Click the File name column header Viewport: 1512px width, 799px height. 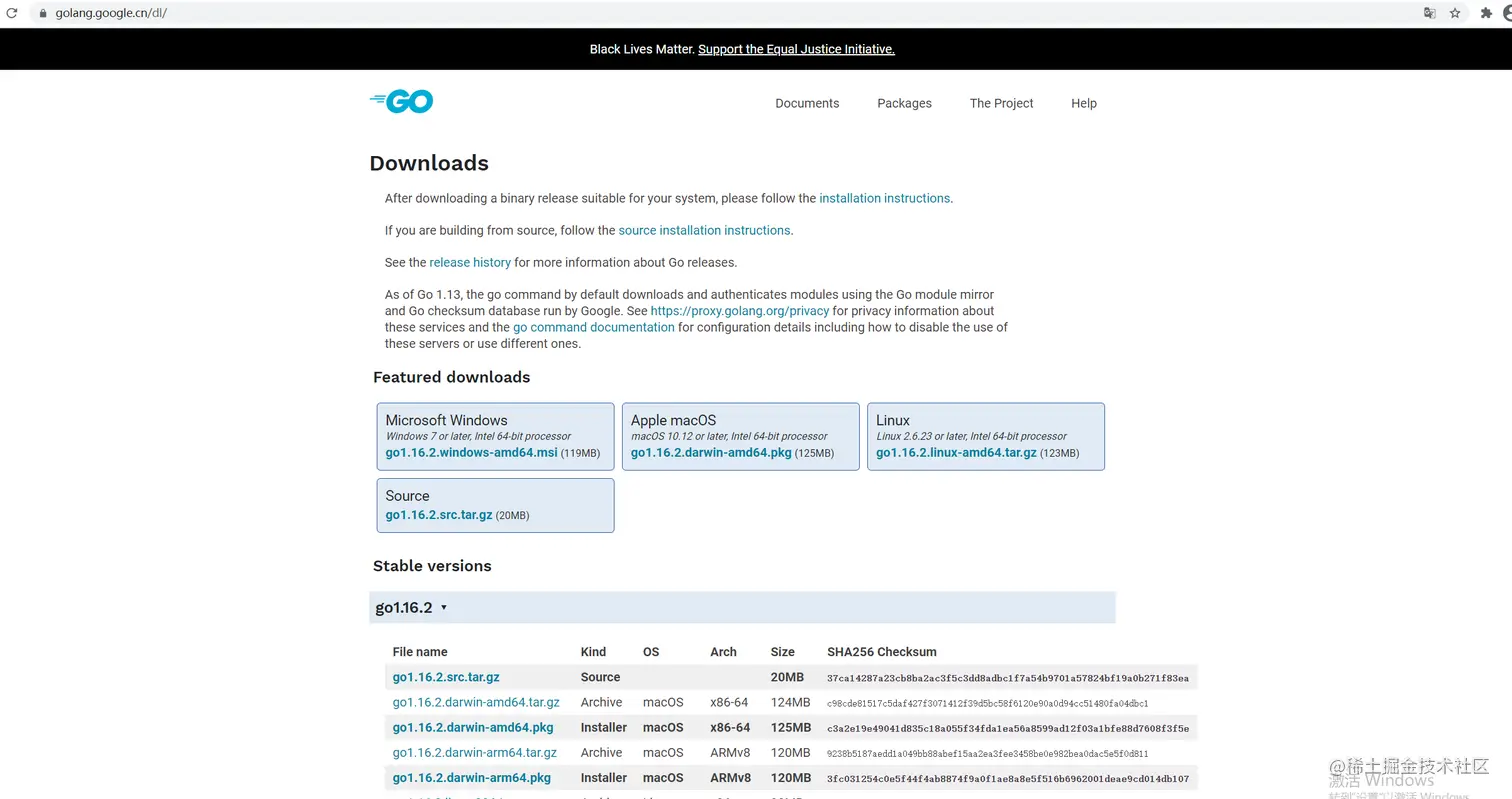420,652
